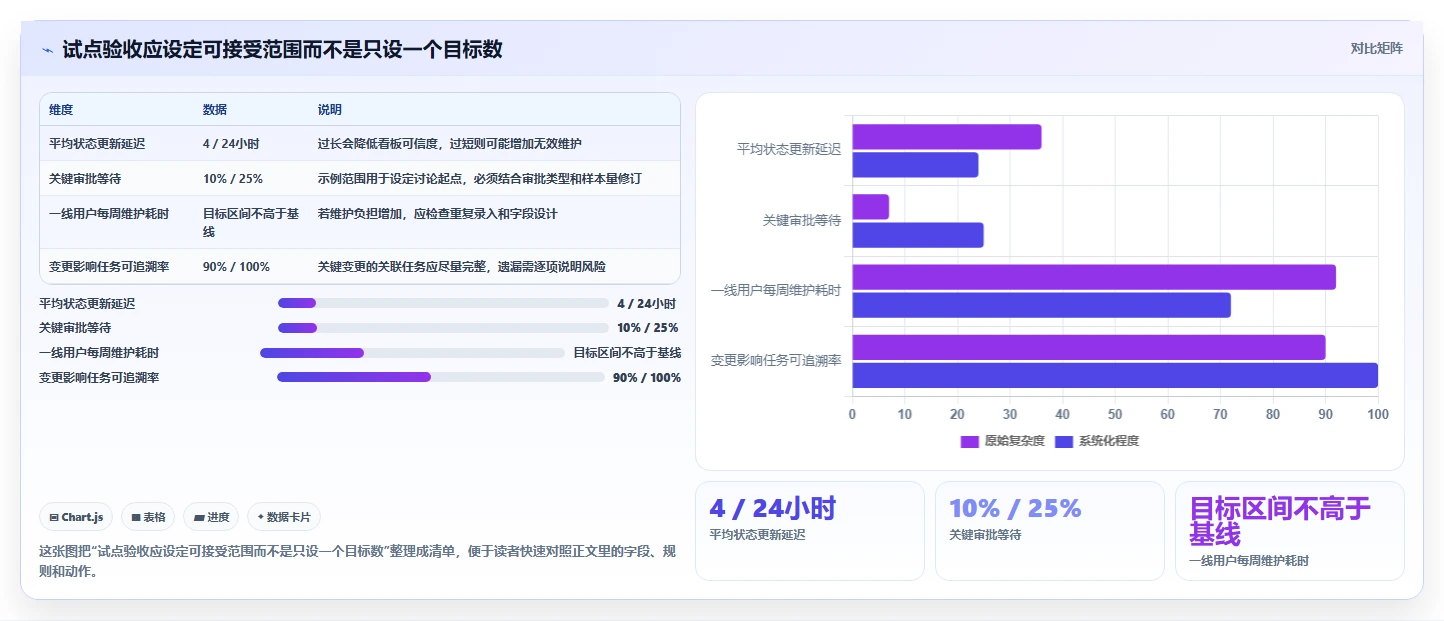Click blue bar for 变更影响任务可追溯率 in chart

tap(1115, 375)
